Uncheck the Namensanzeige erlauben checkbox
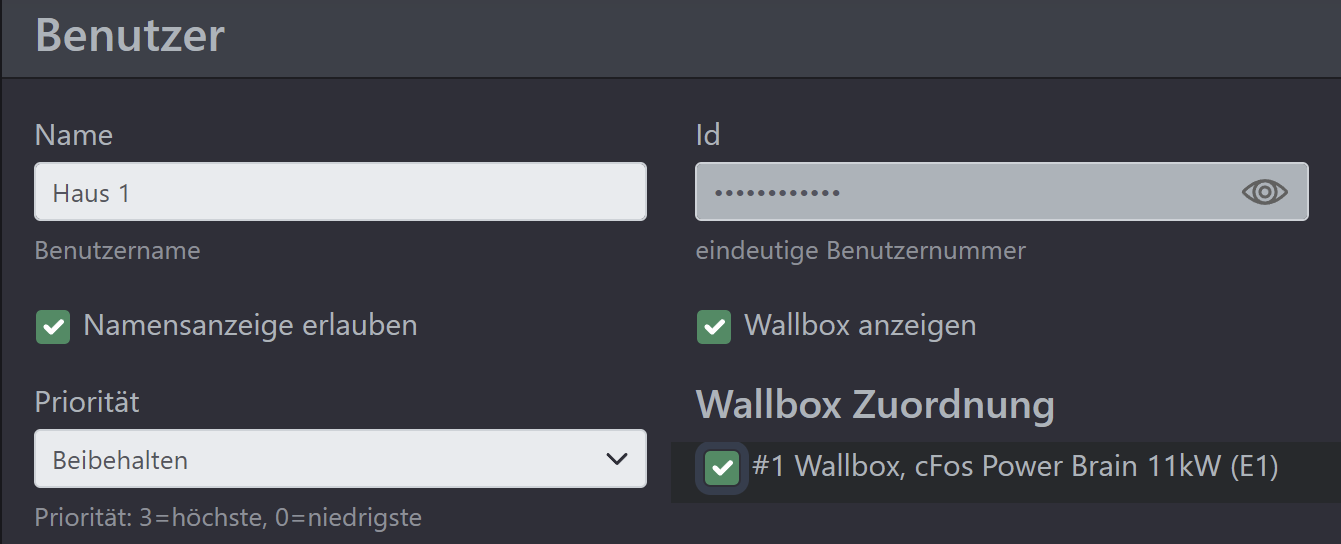Screen dimensions: 1341x544 click(53, 327)
